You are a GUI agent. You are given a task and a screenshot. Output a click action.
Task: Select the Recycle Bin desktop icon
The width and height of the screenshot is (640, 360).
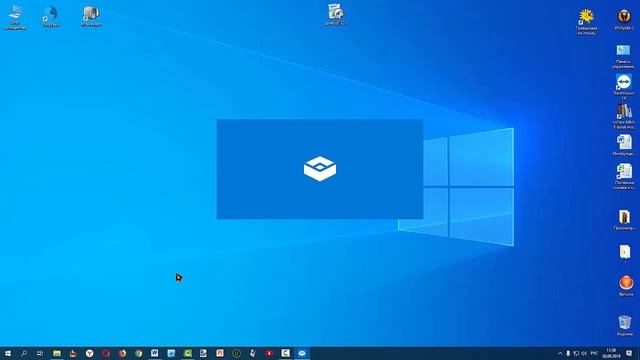(625, 325)
